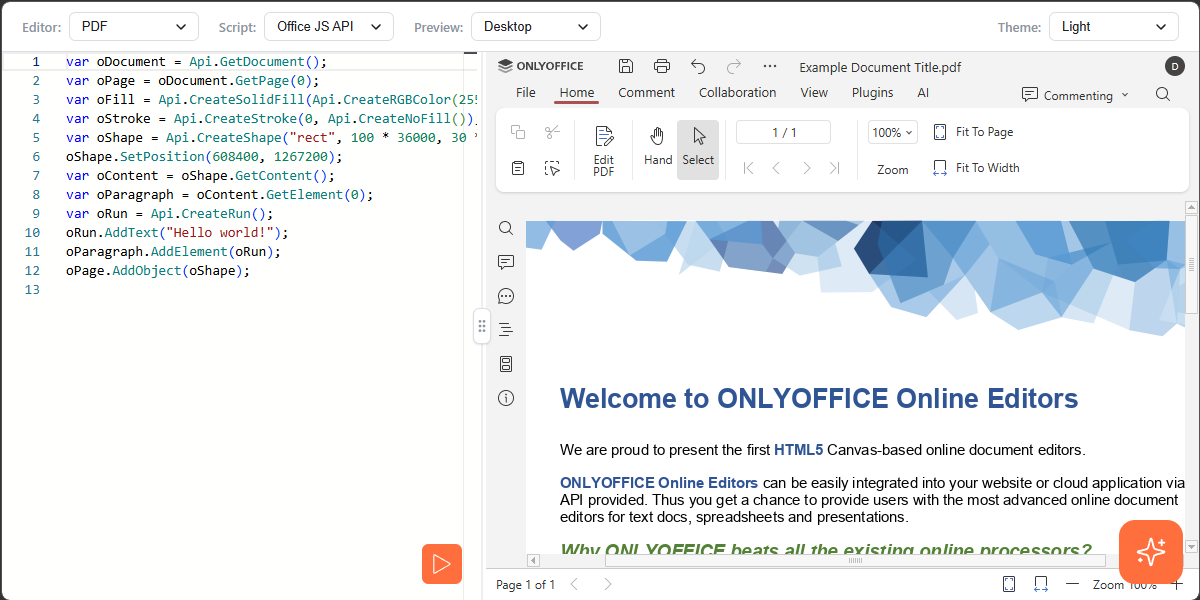Open the Chat panel in sidebar

coord(506,296)
